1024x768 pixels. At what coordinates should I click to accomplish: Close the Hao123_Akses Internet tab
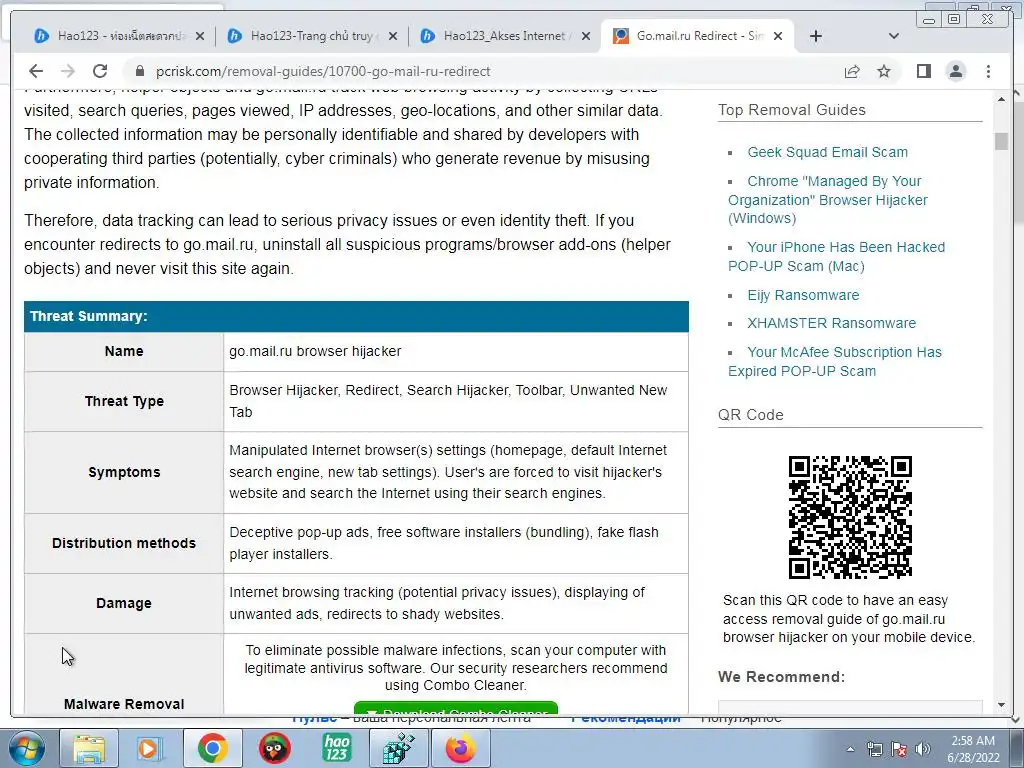[x=586, y=36]
